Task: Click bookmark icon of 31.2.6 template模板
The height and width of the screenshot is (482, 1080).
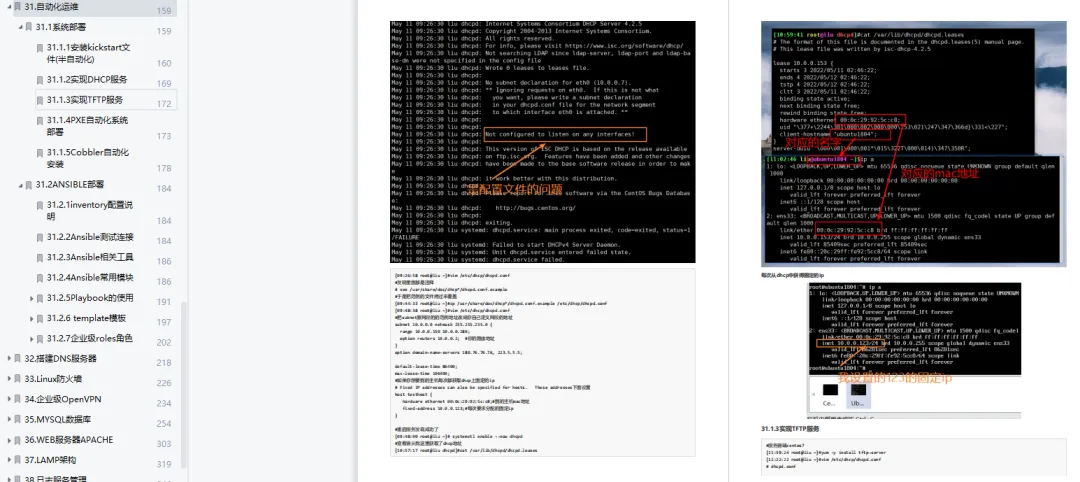Action: pyautogui.click(x=40, y=319)
